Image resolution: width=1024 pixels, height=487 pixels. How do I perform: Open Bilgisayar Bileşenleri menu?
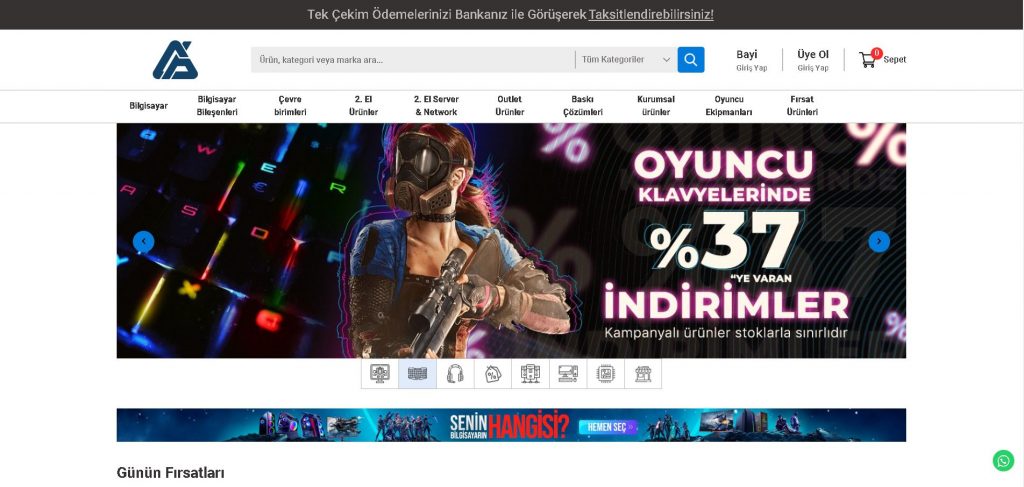tap(217, 106)
